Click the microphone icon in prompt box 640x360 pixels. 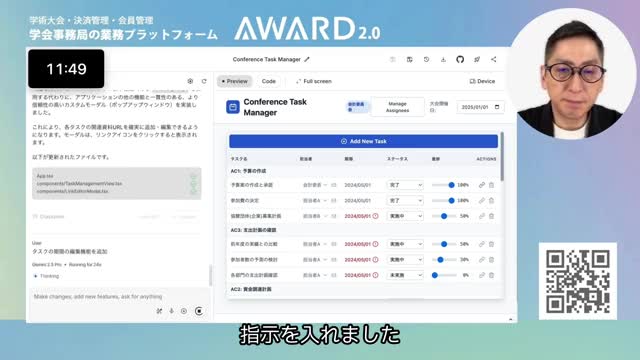point(171,311)
